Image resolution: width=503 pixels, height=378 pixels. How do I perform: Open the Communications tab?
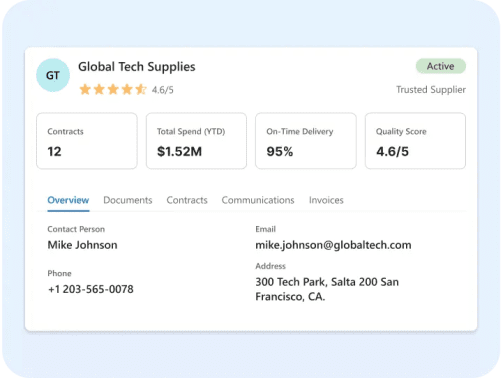point(258,200)
